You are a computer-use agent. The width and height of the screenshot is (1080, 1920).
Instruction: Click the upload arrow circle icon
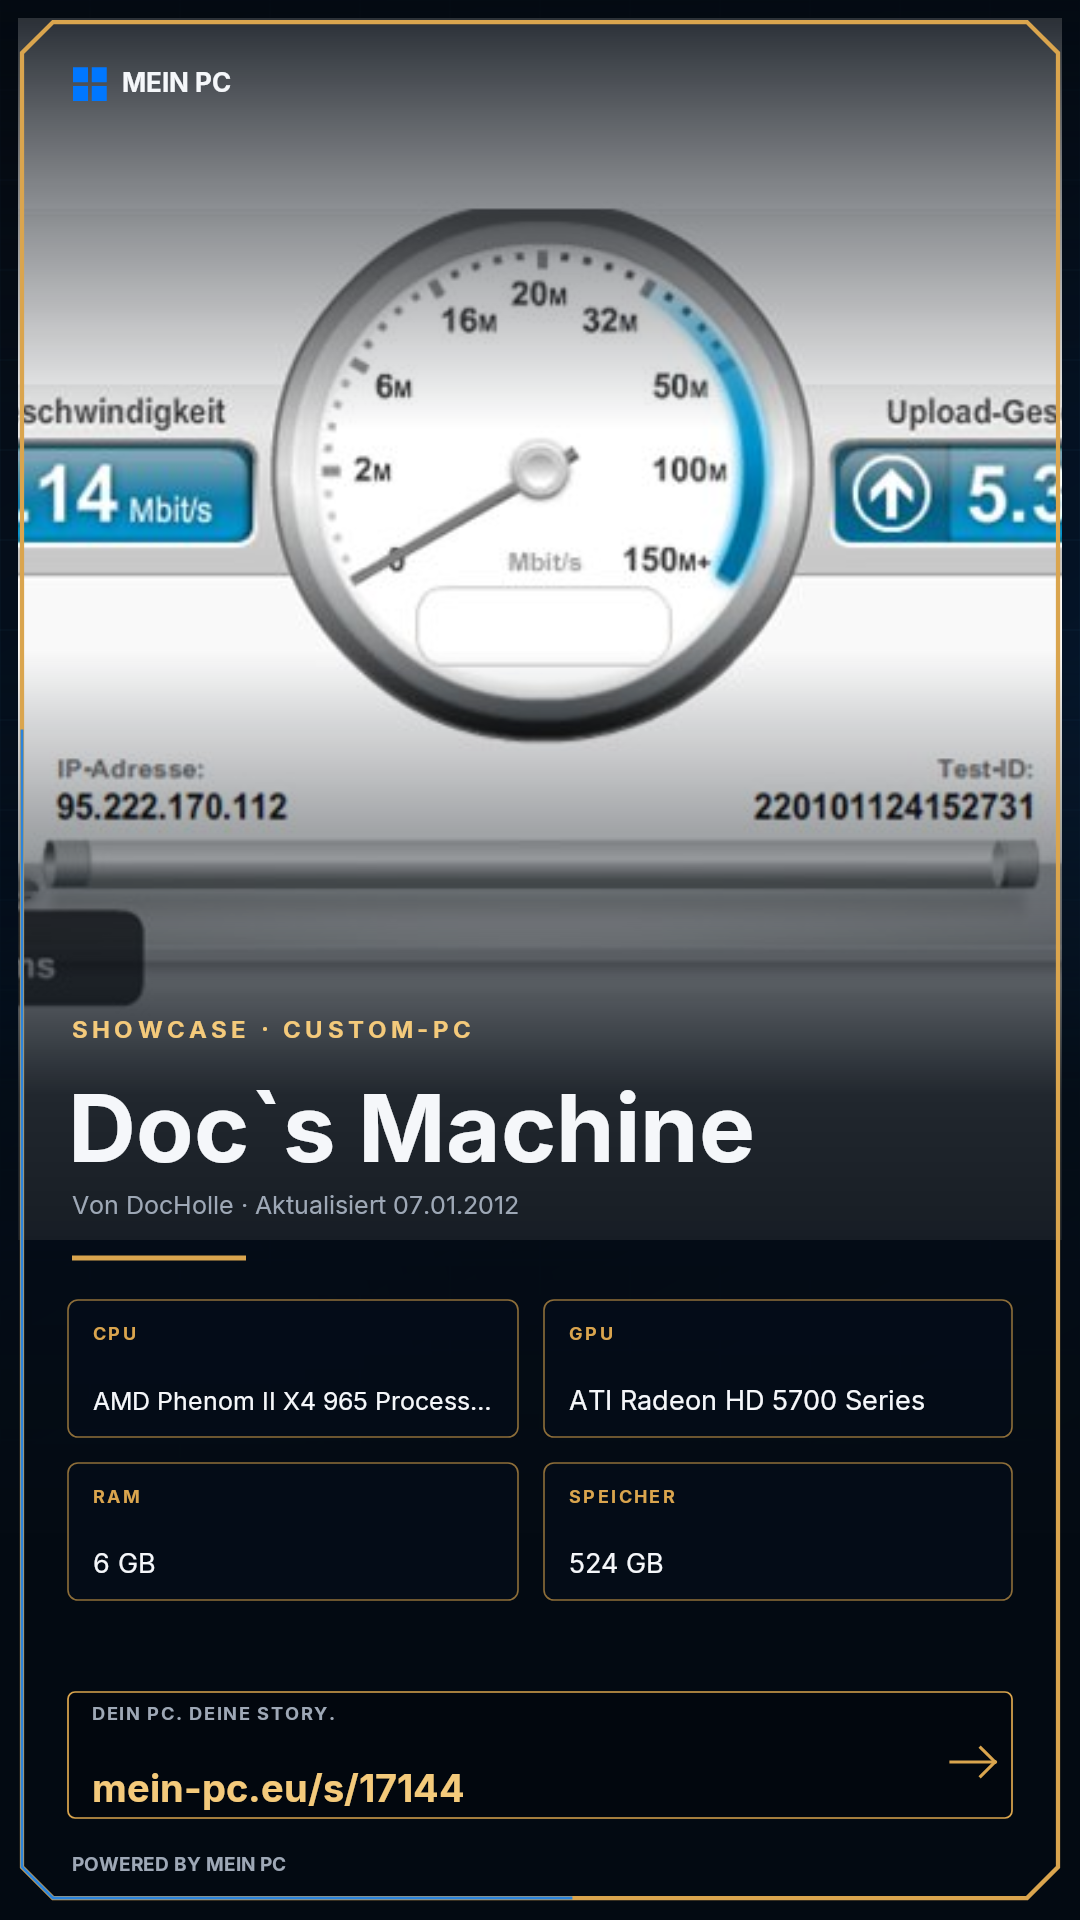pyautogui.click(x=891, y=493)
